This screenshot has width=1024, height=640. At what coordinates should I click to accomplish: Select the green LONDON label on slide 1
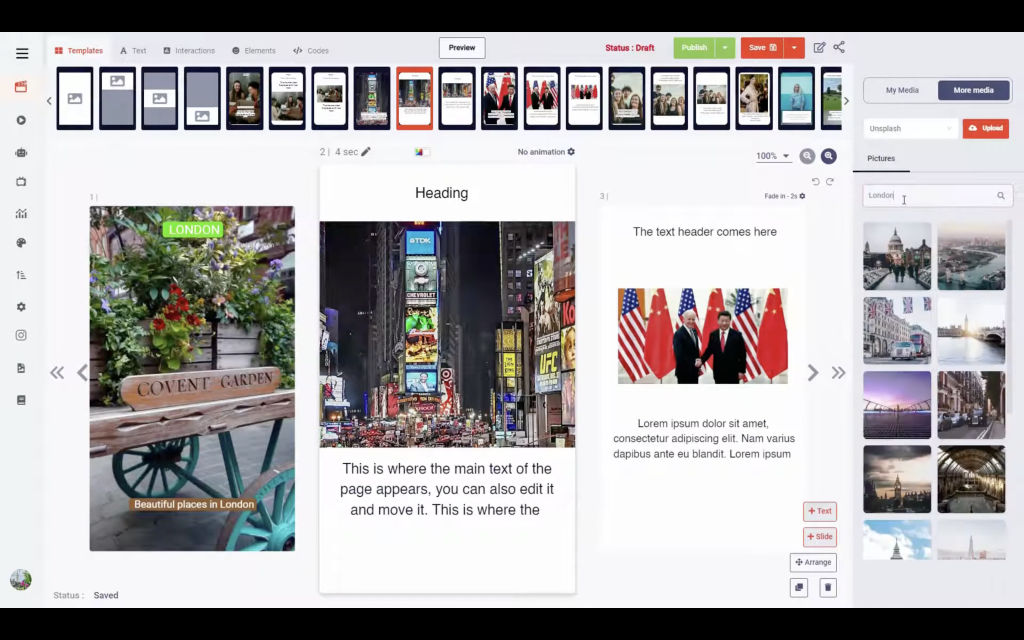pos(194,229)
